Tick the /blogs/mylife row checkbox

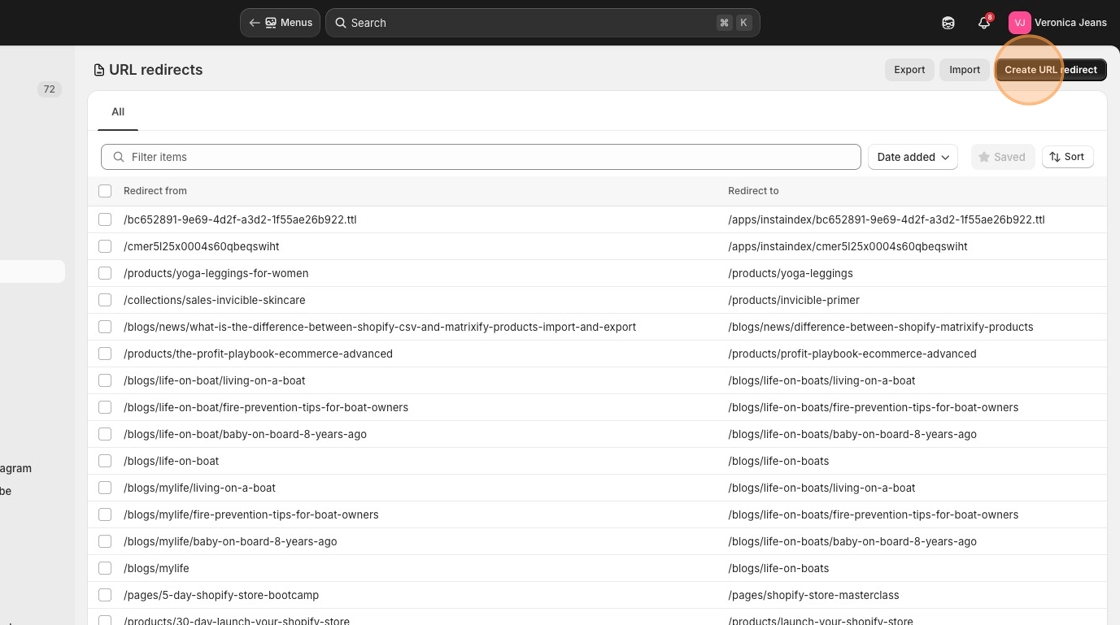105,568
